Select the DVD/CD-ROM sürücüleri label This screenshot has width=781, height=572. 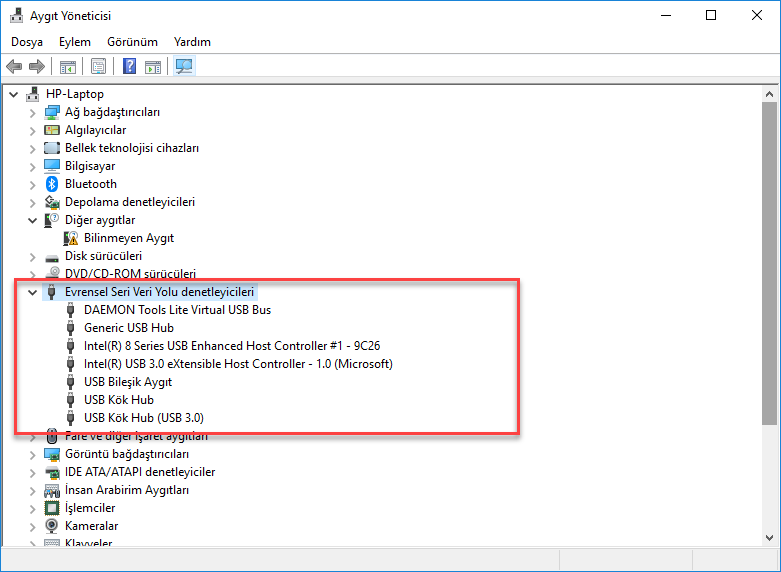130,274
